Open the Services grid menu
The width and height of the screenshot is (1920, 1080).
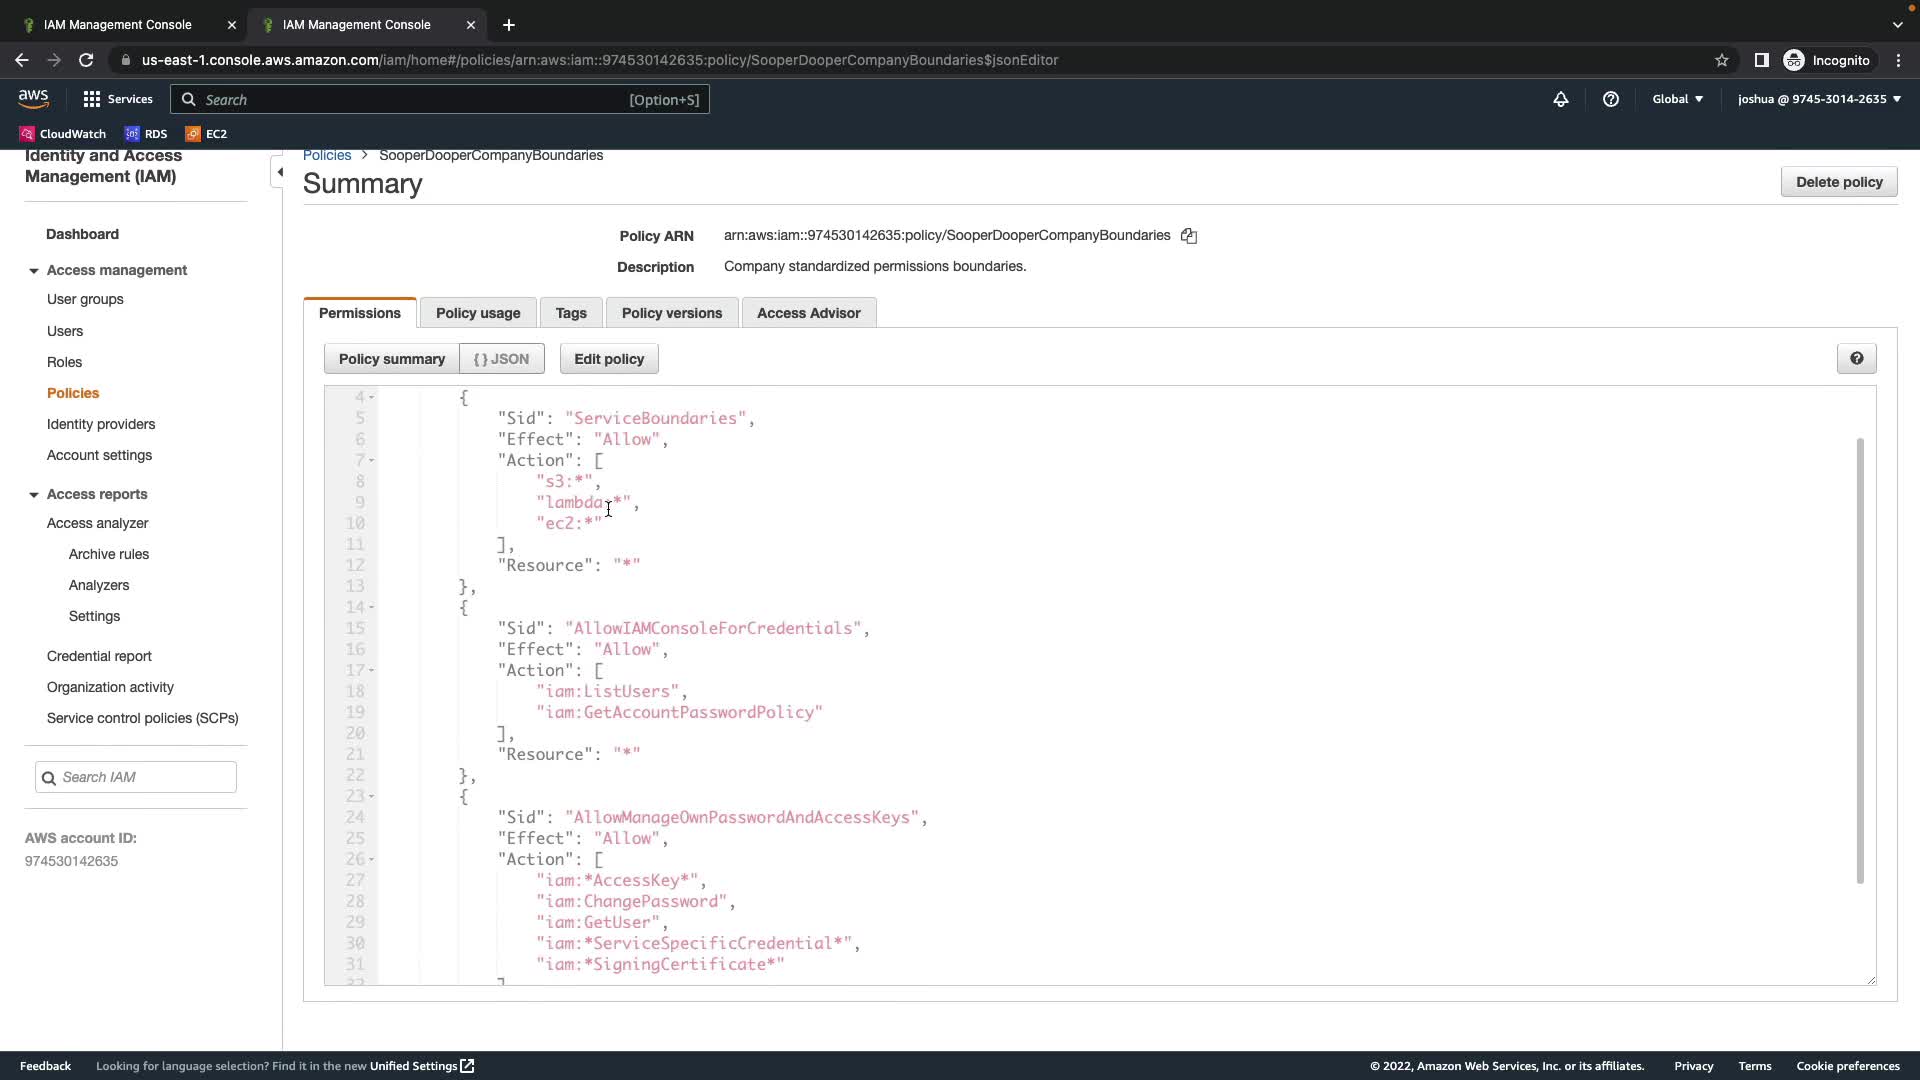(x=117, y=99)
